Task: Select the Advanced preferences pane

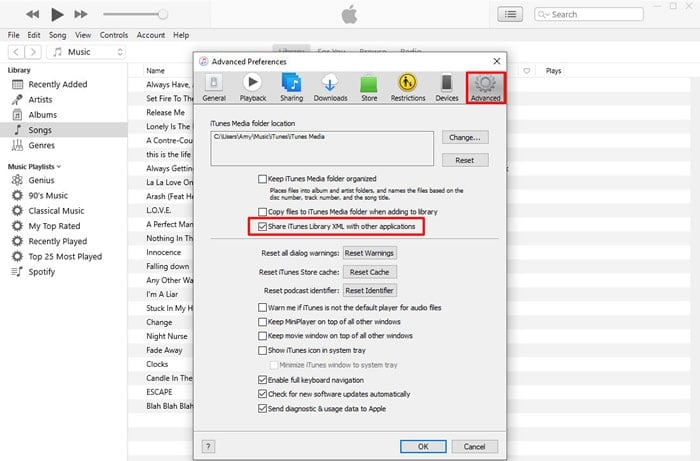Action: click(x=486, y=87)
